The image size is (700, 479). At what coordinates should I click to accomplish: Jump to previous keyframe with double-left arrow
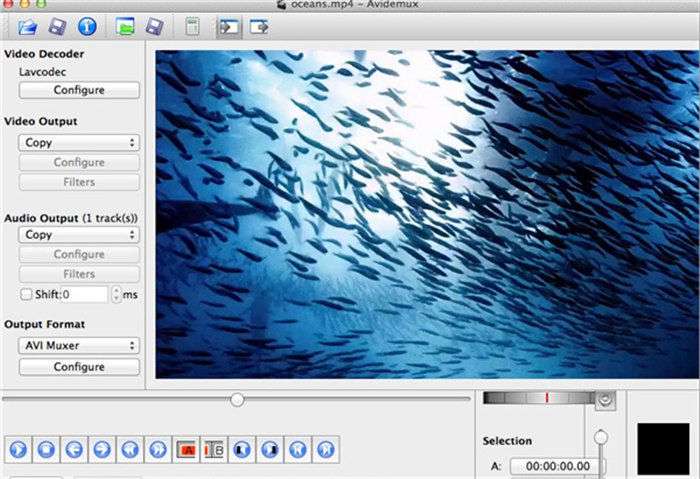click(x=130, y=449)
